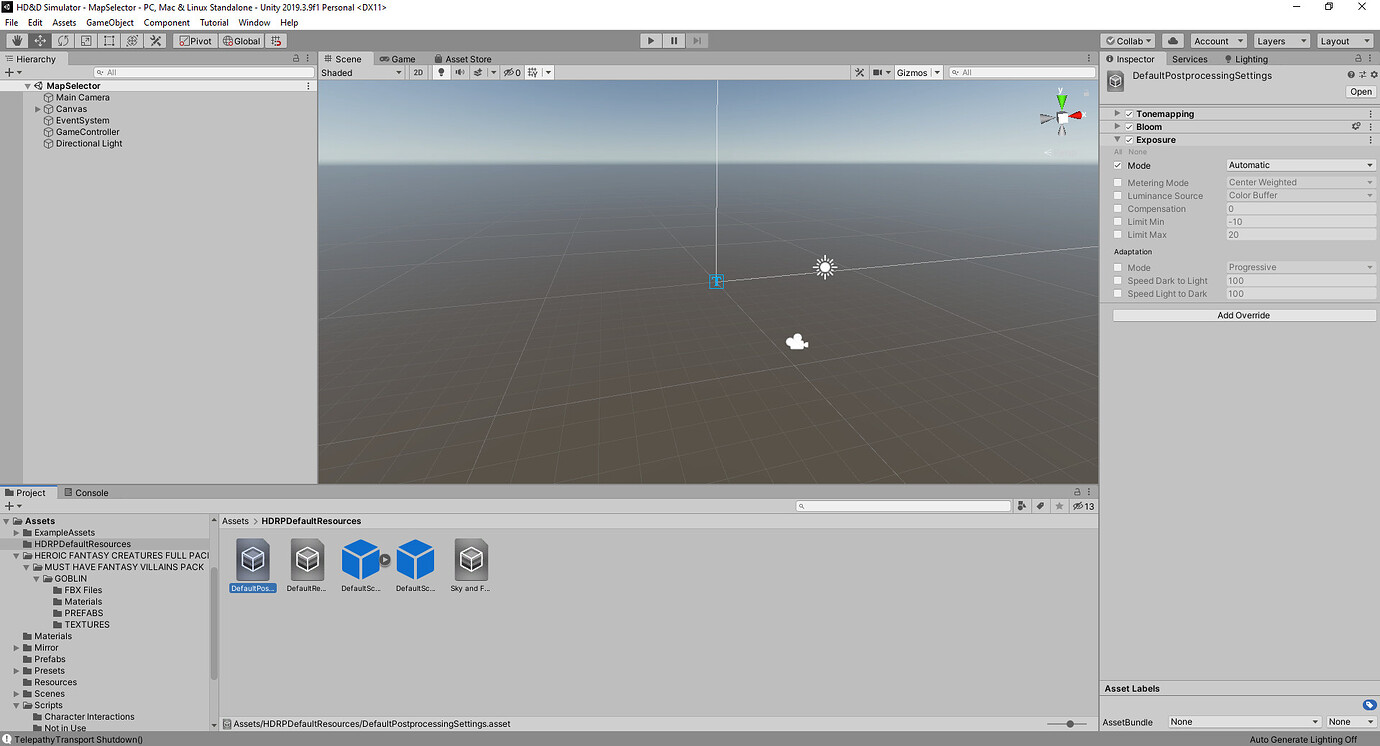This screenshot has width=1380, height=746.
Task: Toggle Pivot mode in the toolbar
Action: tap(194, 40)
